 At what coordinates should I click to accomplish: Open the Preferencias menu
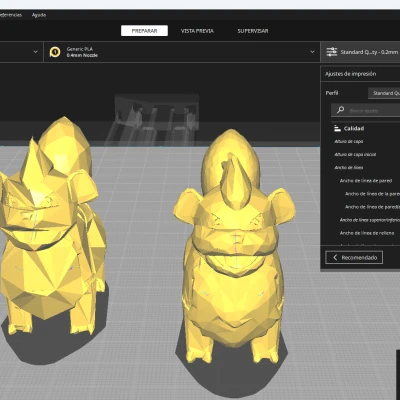11,15
